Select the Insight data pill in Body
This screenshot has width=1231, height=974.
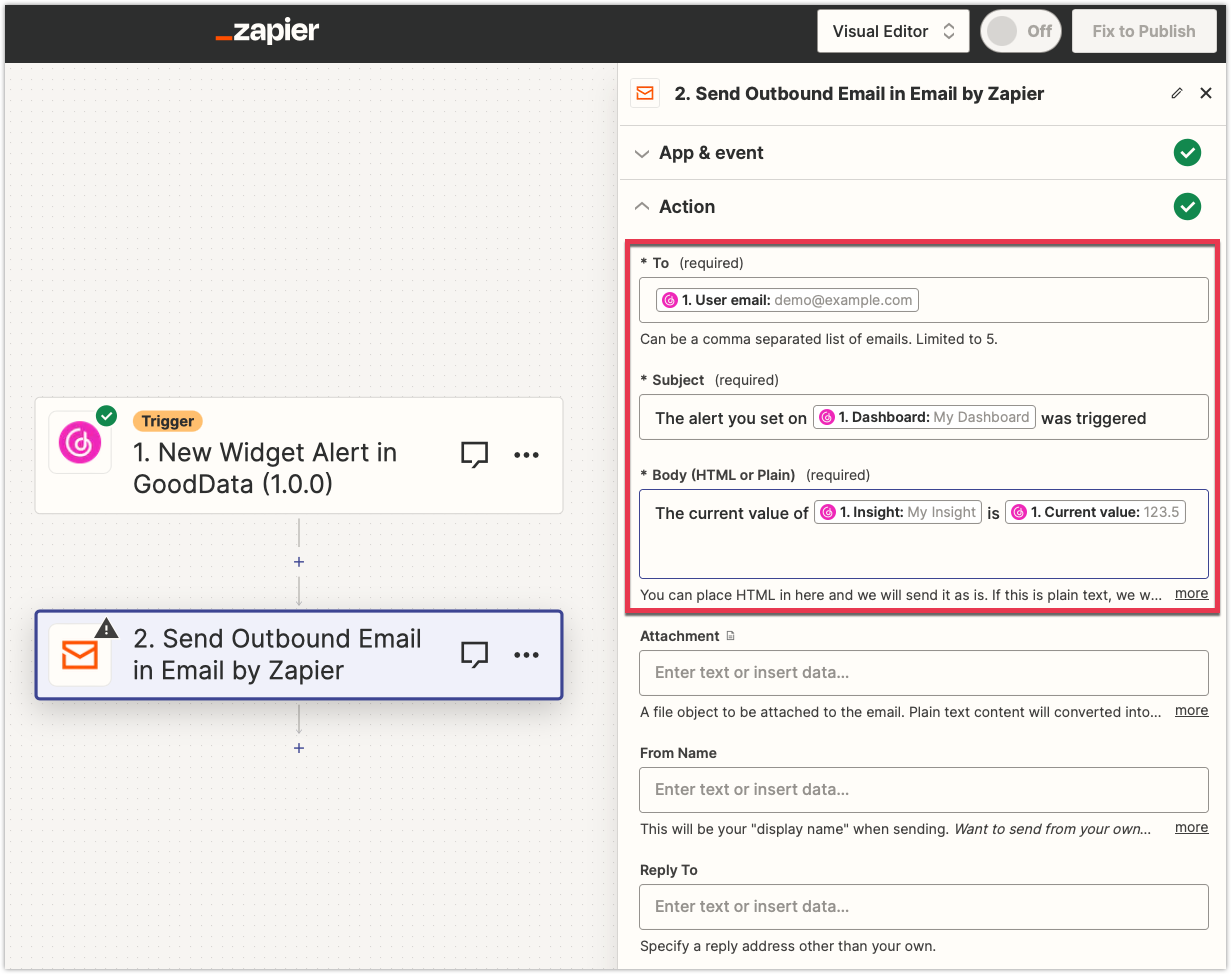[x=900, y=512]
